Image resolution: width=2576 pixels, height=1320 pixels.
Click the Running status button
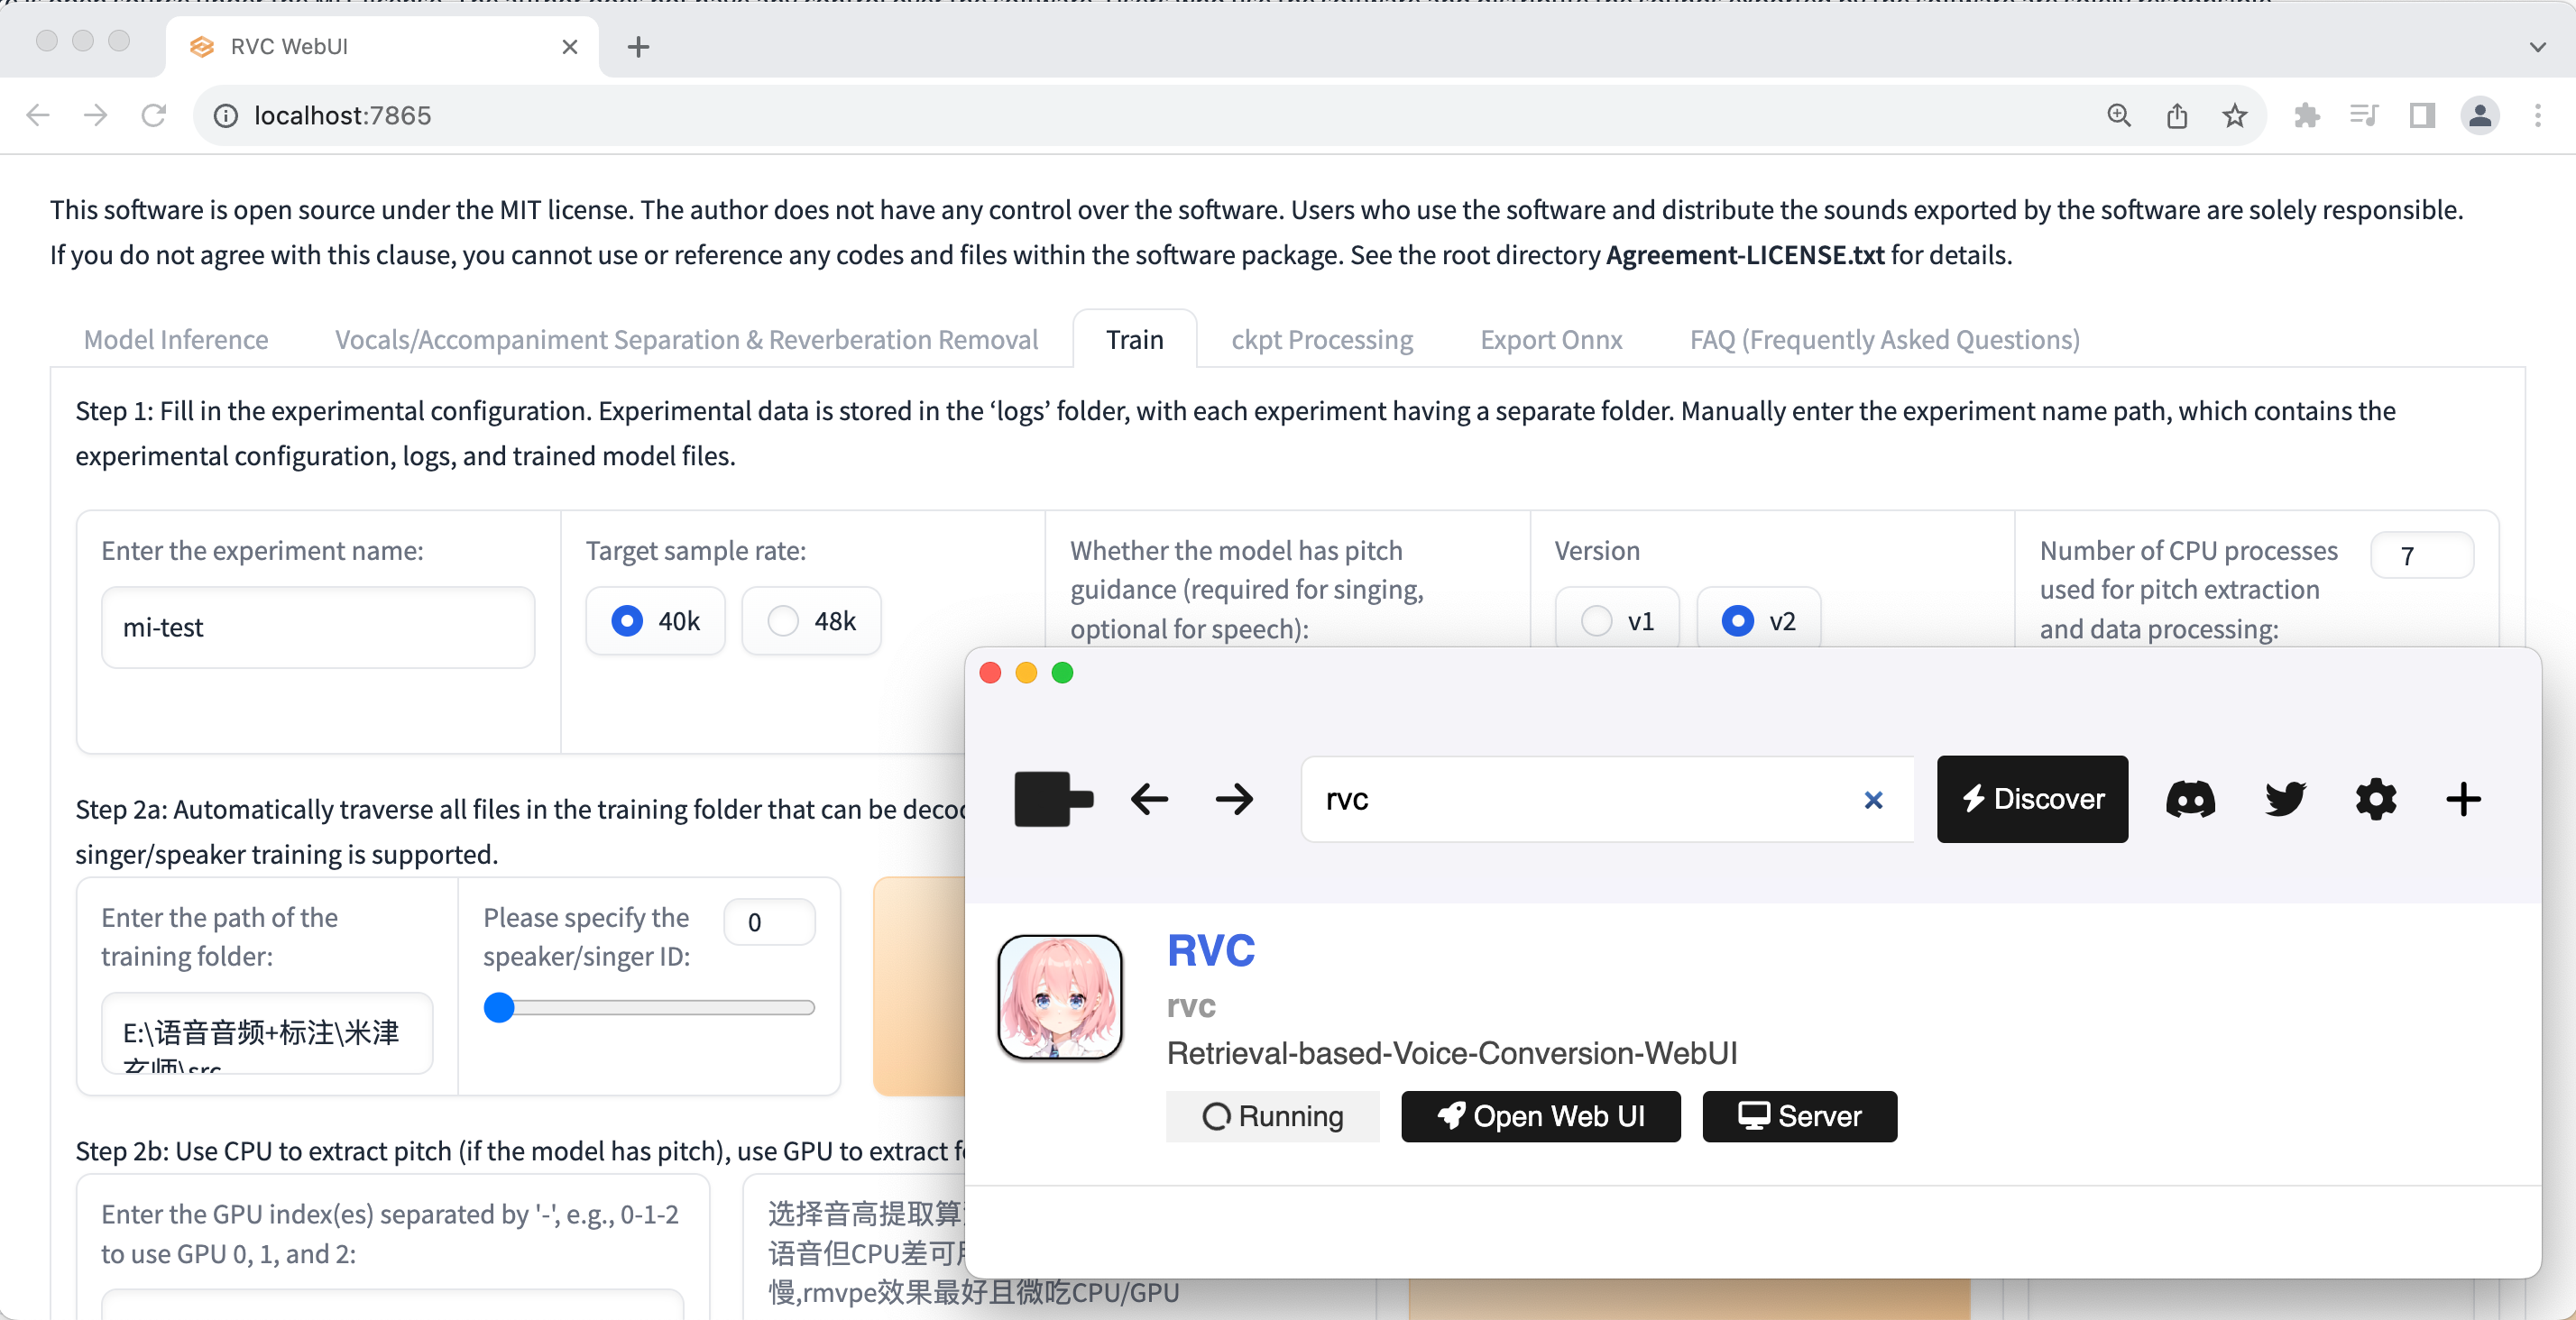[x=1272, y=1116]
